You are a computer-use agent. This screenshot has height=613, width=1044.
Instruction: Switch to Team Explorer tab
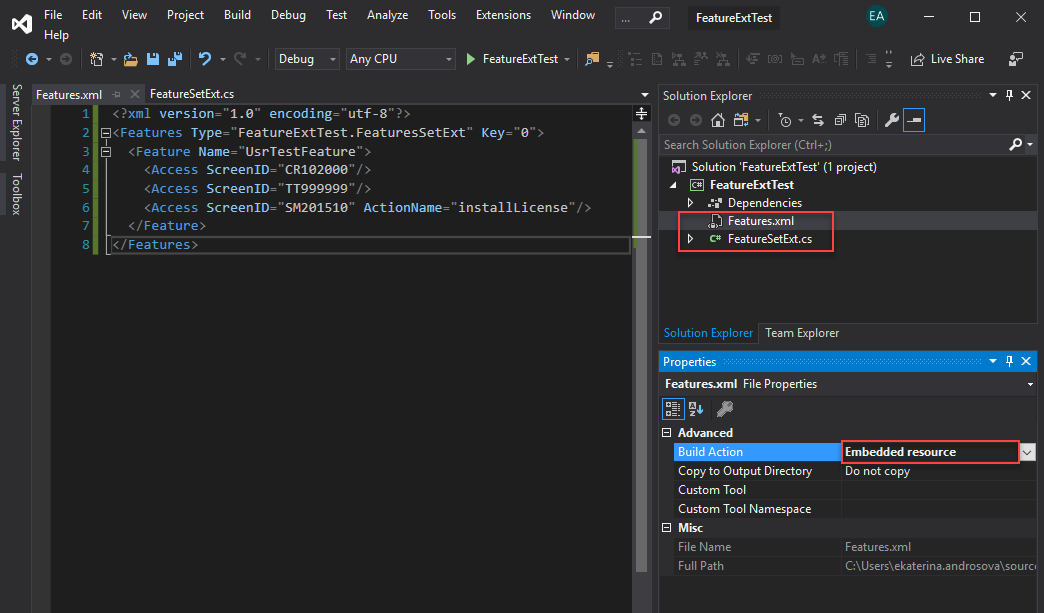pos(802,333)
